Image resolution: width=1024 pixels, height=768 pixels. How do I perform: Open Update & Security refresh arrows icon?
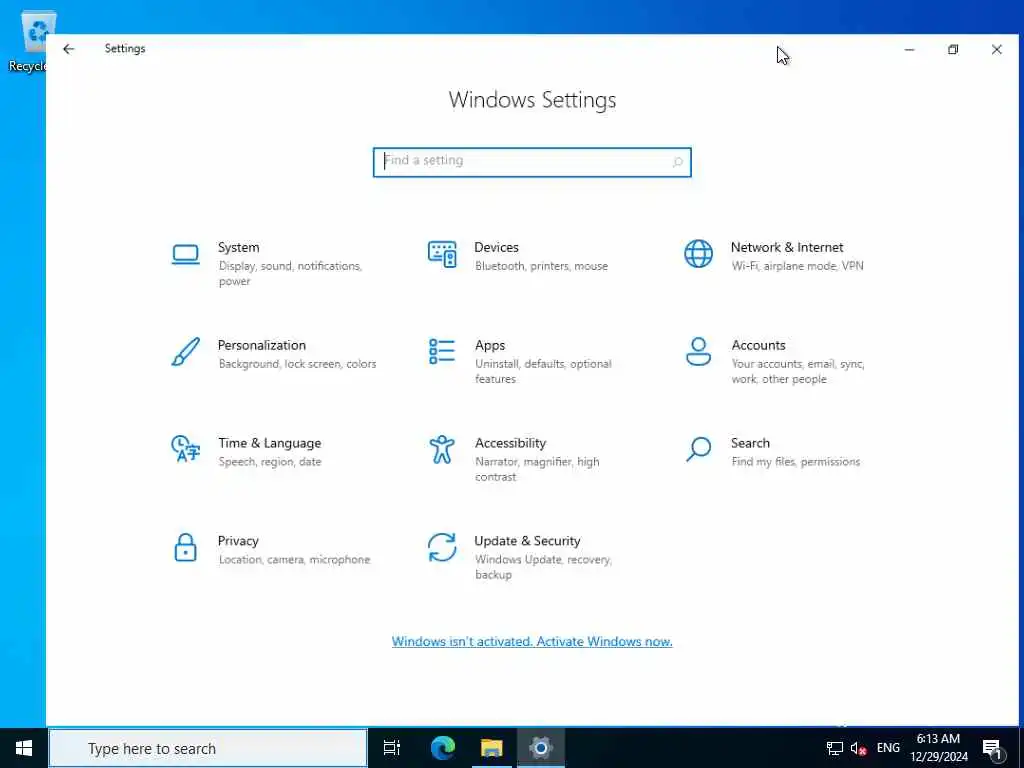[442, 547]
